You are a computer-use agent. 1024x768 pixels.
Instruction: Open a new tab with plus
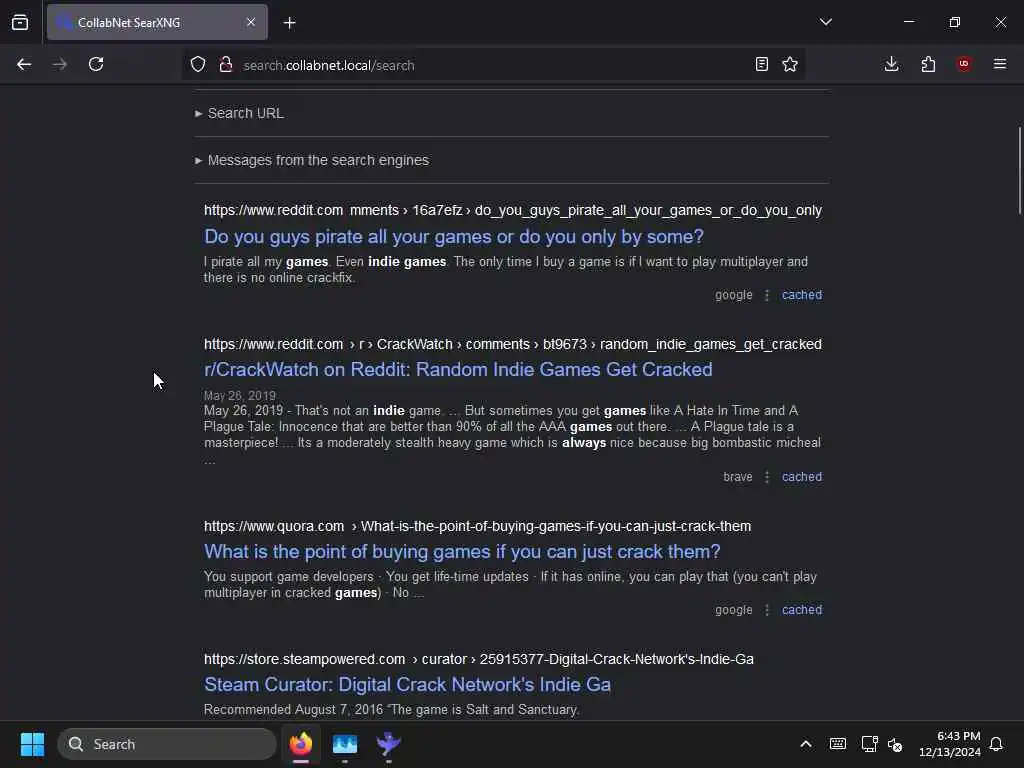coord(289,23)
